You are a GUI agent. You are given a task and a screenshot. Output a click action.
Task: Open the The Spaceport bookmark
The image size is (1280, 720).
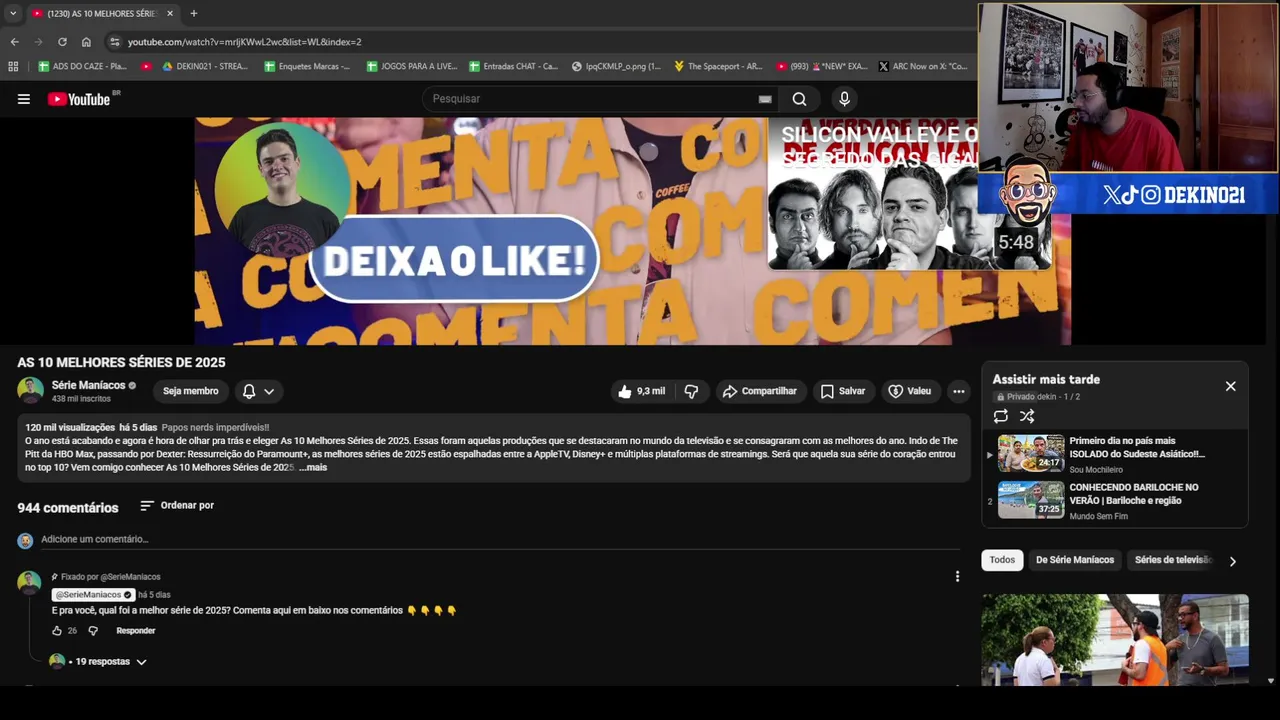tap(717, 66)
